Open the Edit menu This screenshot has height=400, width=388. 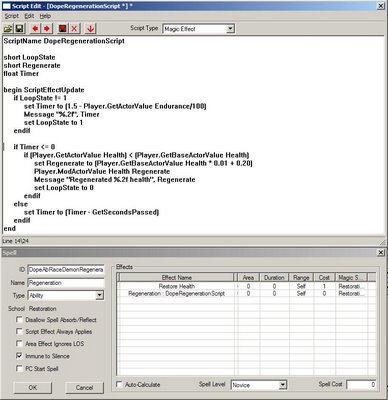[29, 16]
